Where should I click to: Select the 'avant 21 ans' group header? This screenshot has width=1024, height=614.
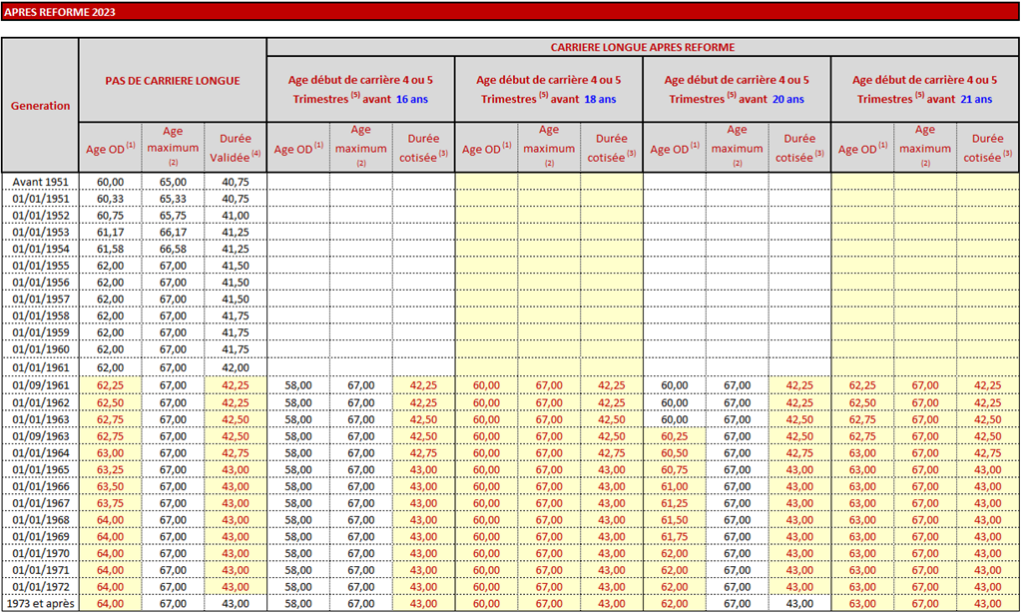pos(925,89)
